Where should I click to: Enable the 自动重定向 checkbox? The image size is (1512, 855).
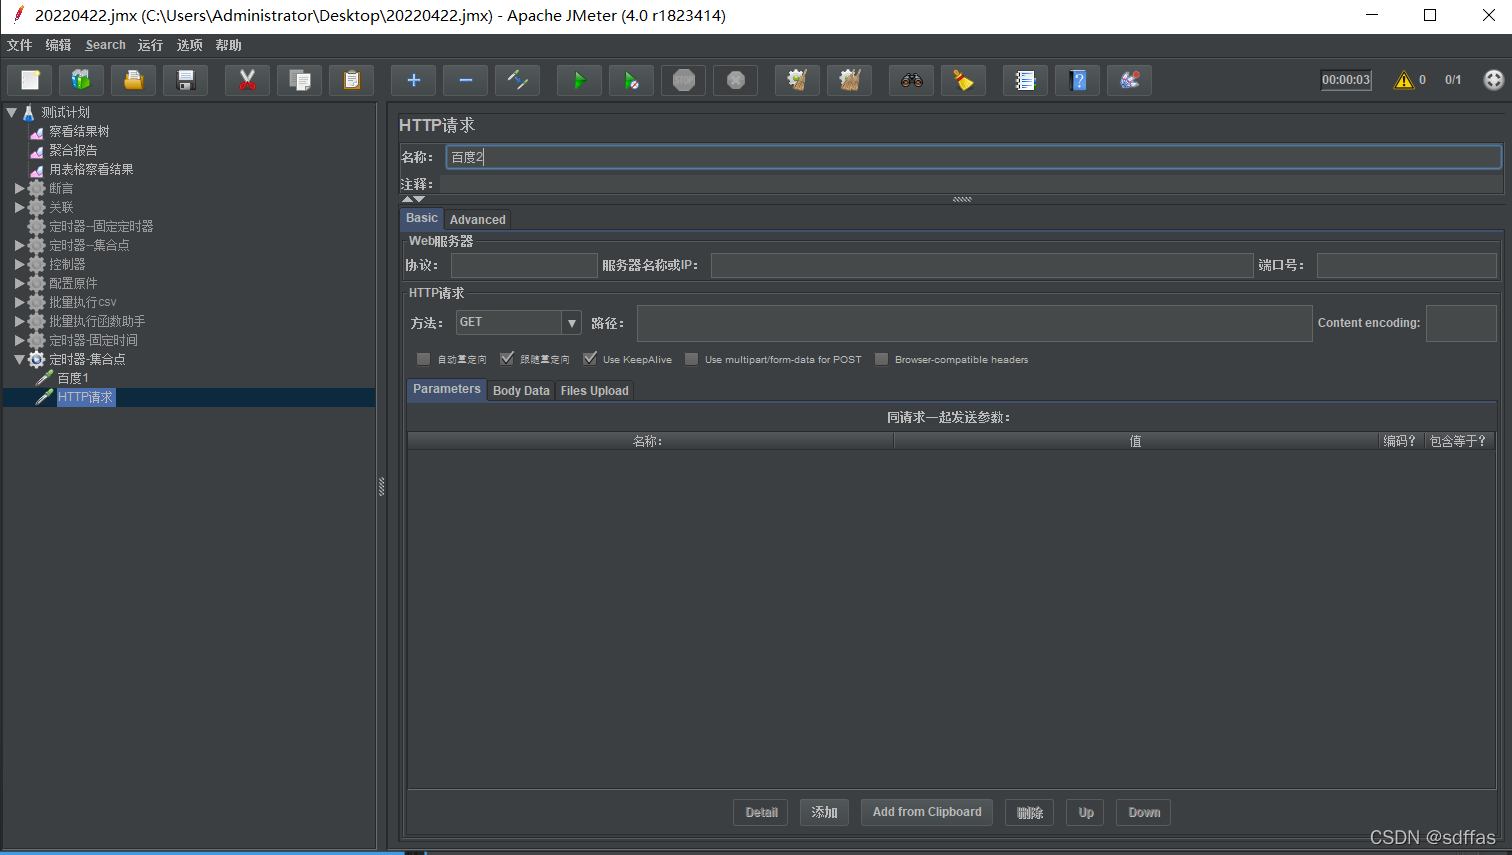[x=423, y=359]
